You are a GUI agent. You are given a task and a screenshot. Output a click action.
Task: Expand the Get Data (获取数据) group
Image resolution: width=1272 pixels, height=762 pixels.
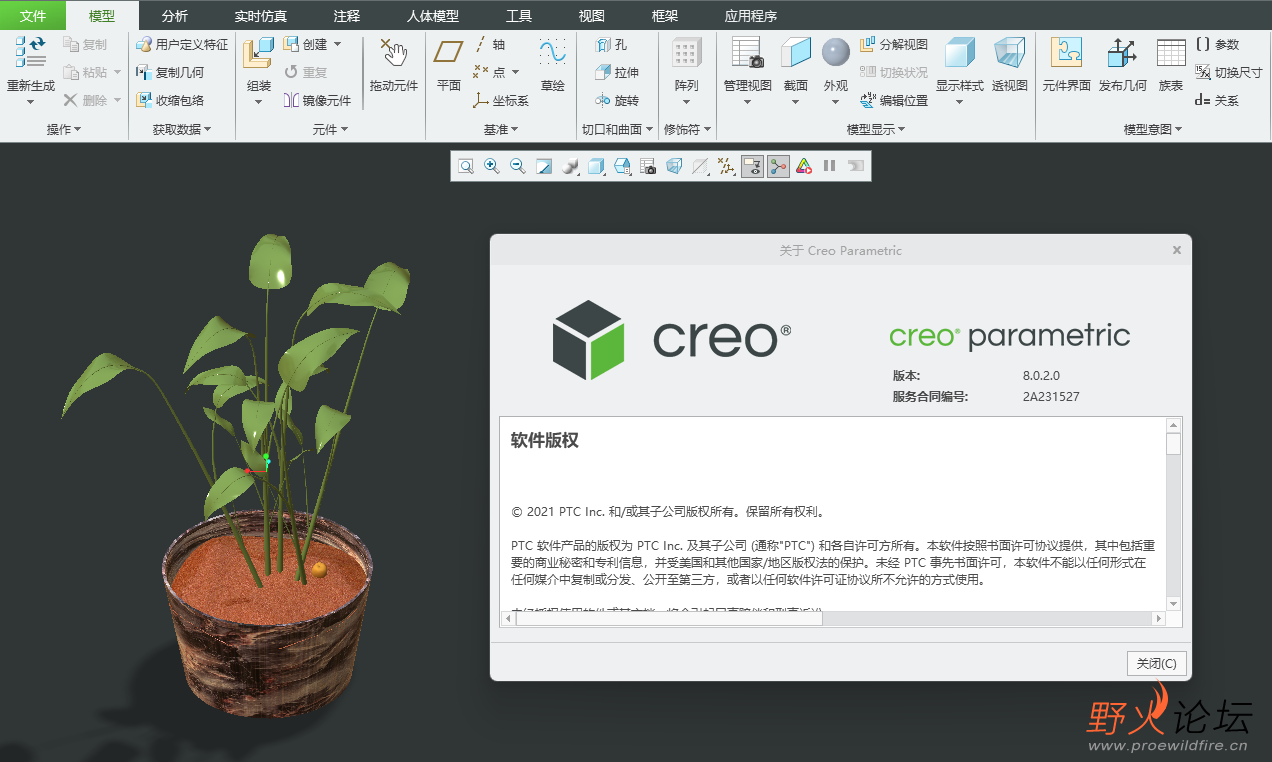point(182,130)
